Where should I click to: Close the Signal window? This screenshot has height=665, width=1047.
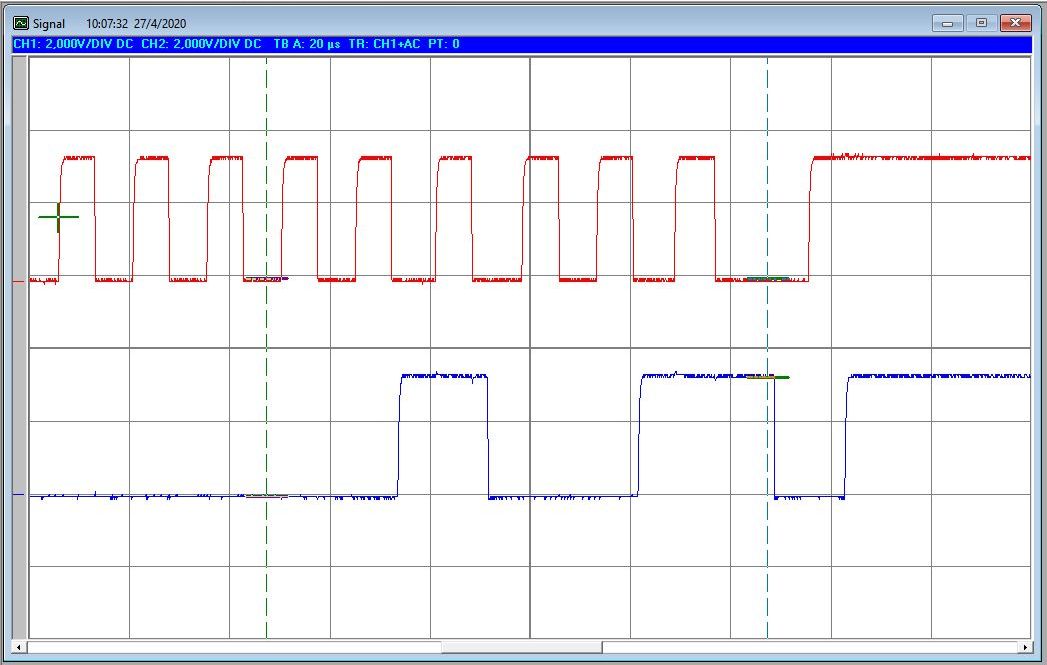pyautogui.click(x=1016, y=23)
